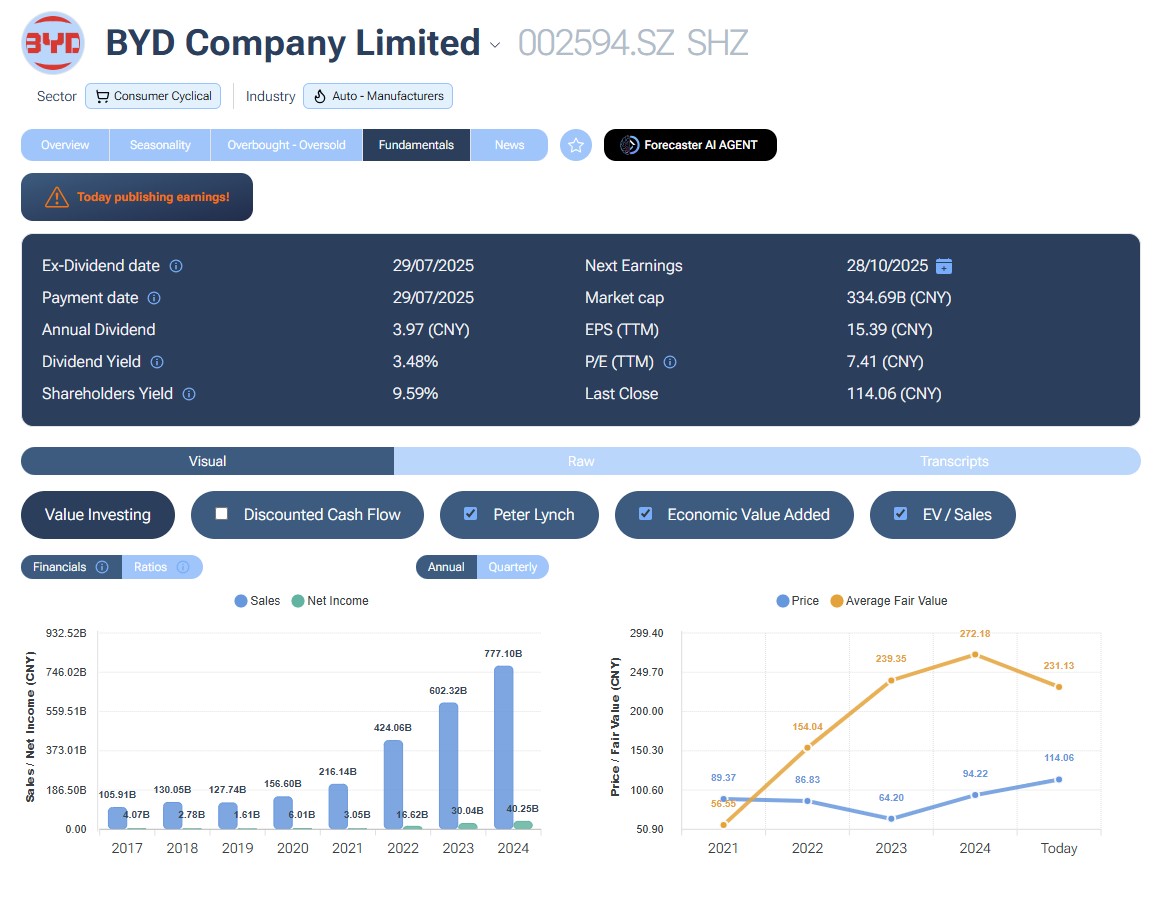The width and height of the screenshot is (1167, 909).
Task: Add stock to favorites with star icon
Action: pyautogui.click(x=575, y=145)
